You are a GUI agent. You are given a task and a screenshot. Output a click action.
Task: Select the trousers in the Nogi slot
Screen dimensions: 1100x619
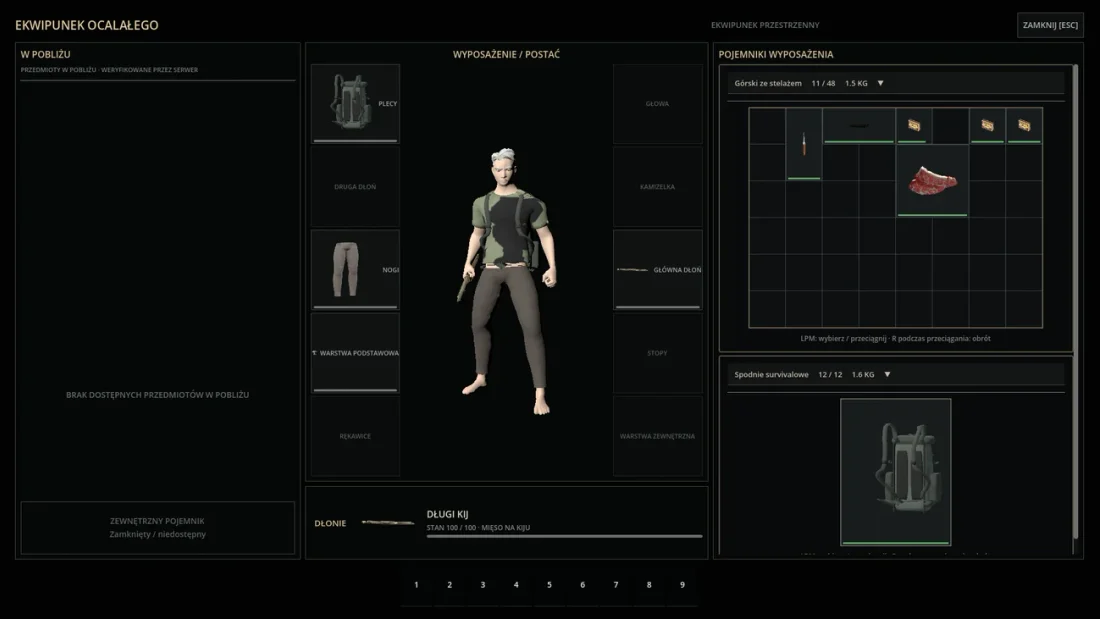355,269
